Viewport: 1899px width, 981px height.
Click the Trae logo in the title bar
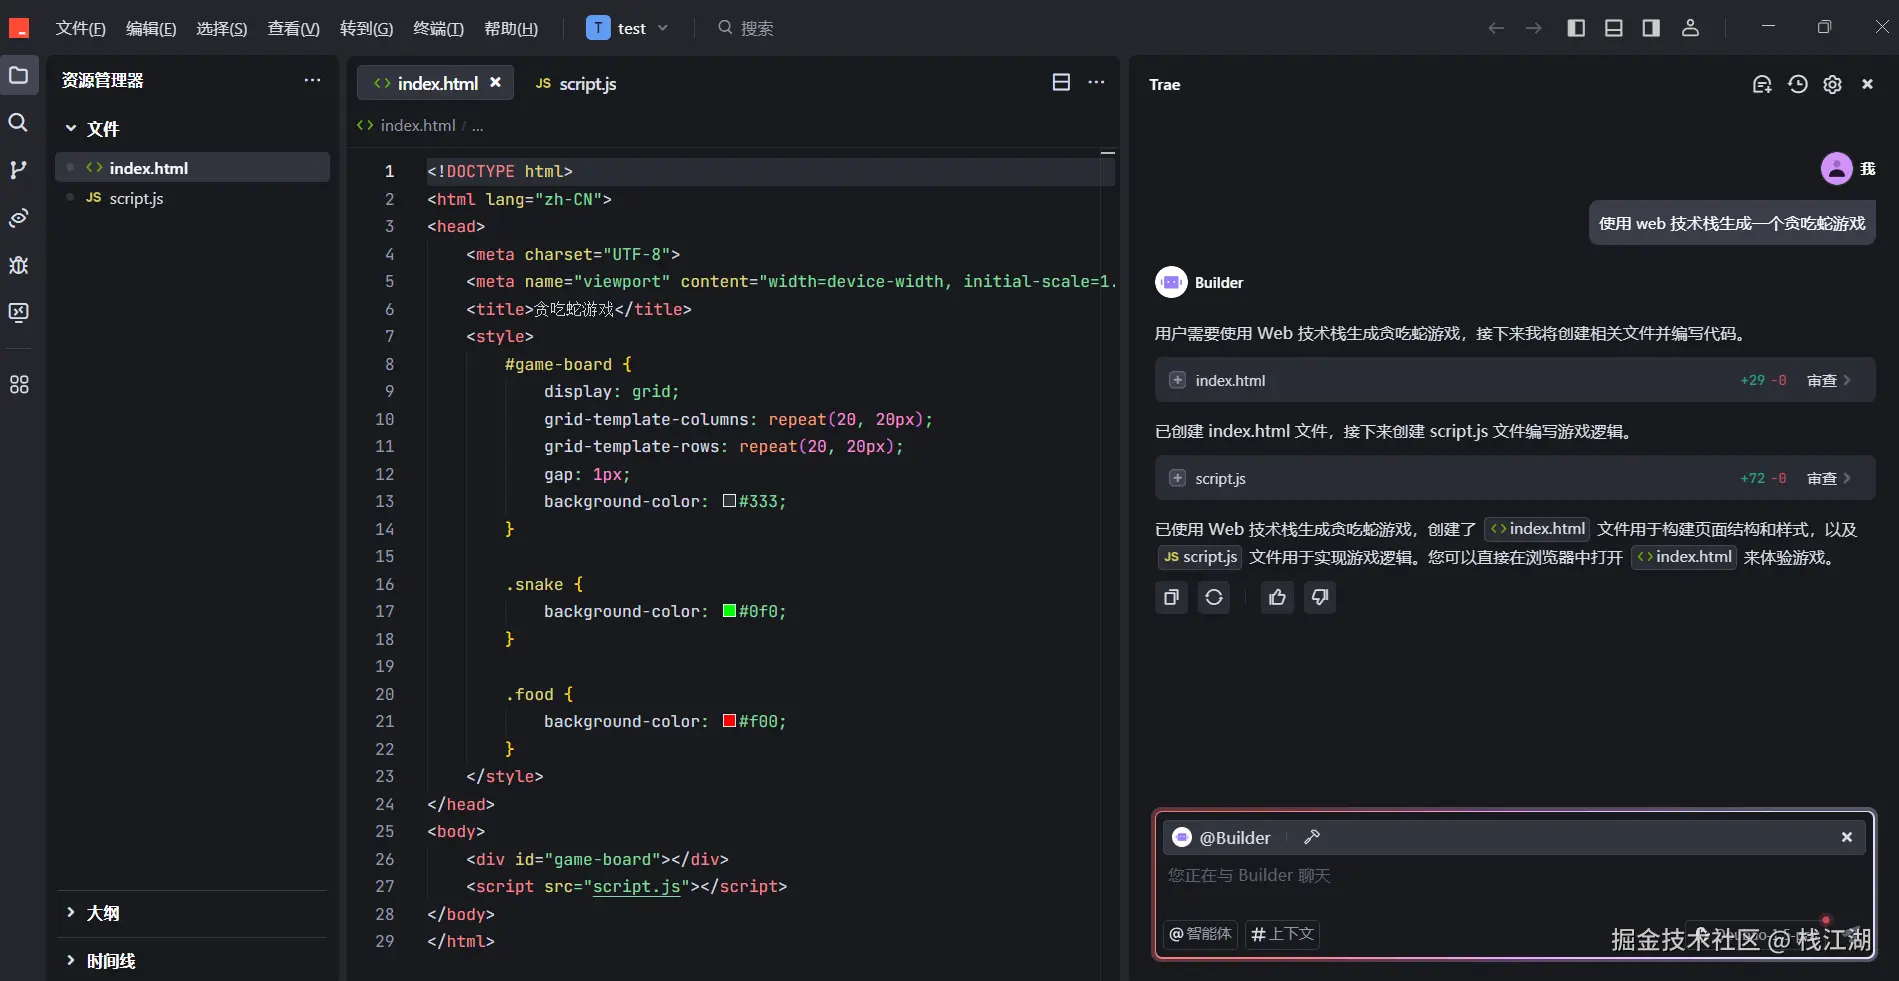coord(19,28)
